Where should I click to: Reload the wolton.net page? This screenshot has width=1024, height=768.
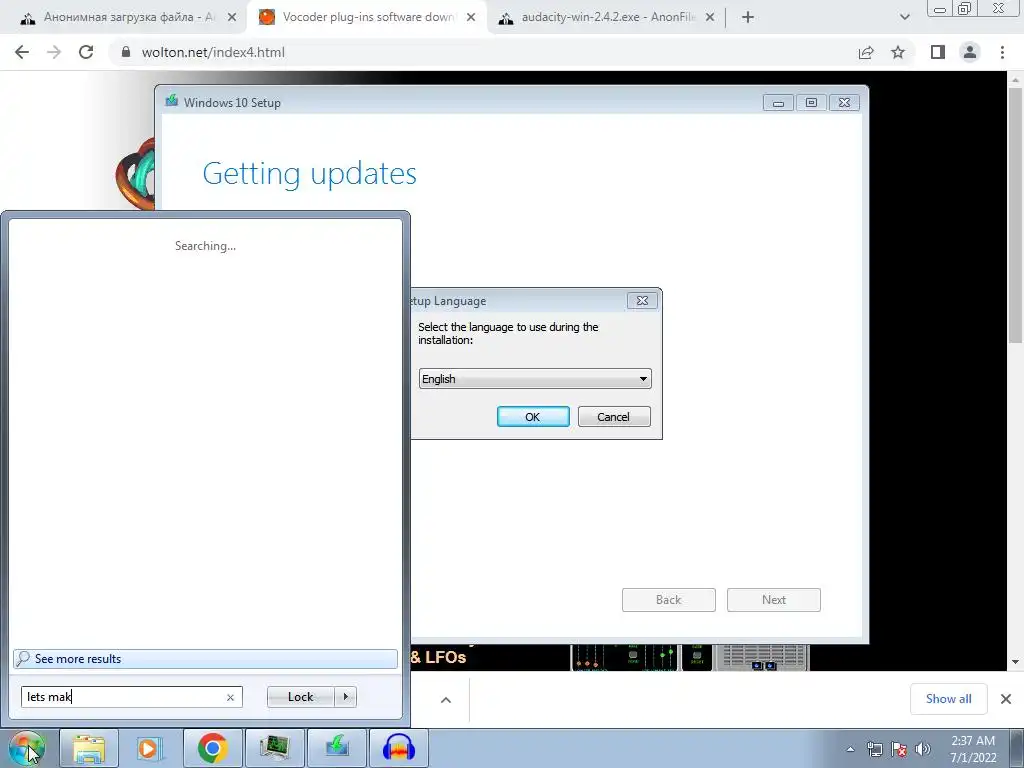86,52
